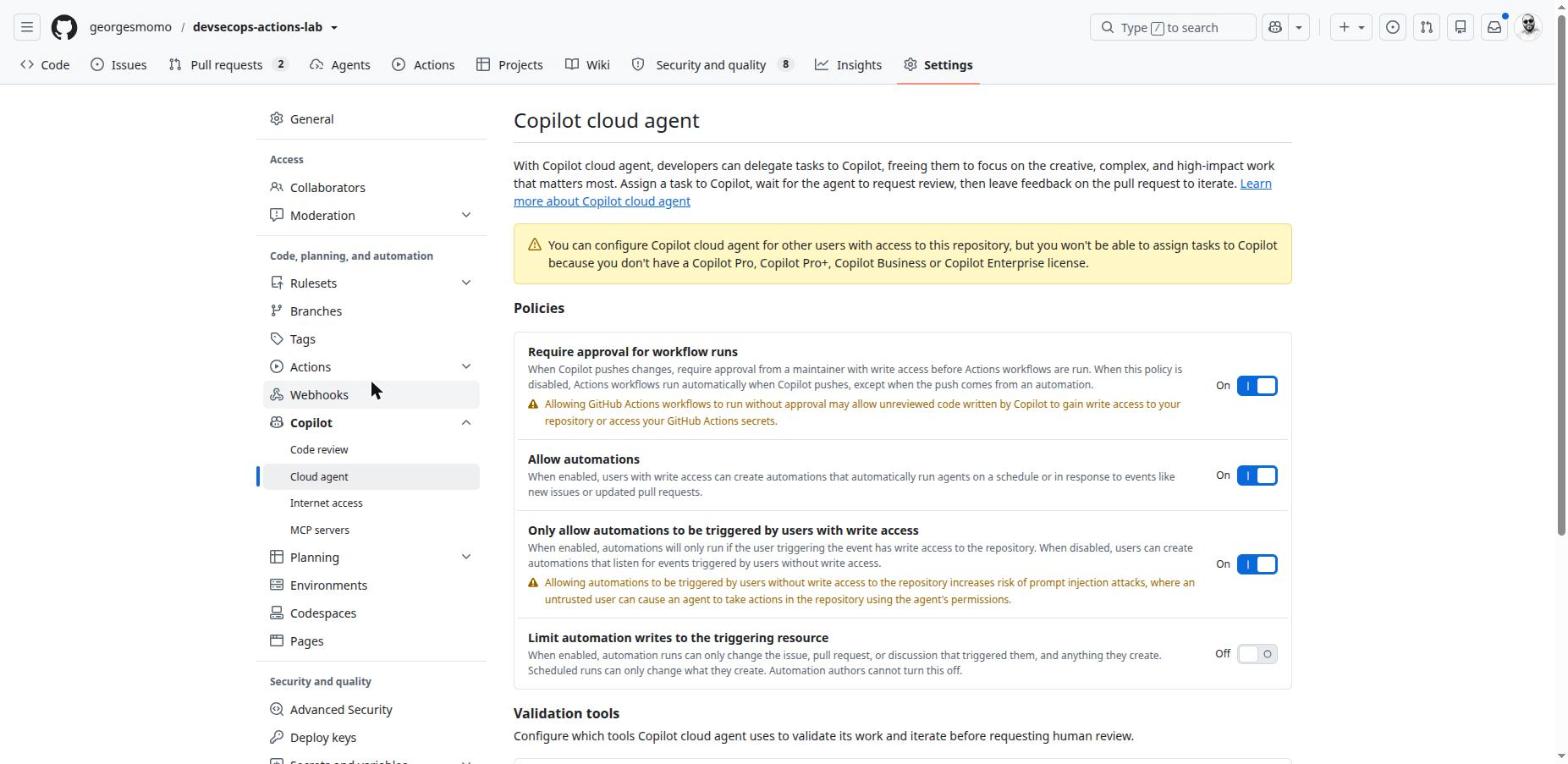The height and width of the screenshot is (764, 1568).
Task: Open Tags settings
Action: tap(371, 339)
